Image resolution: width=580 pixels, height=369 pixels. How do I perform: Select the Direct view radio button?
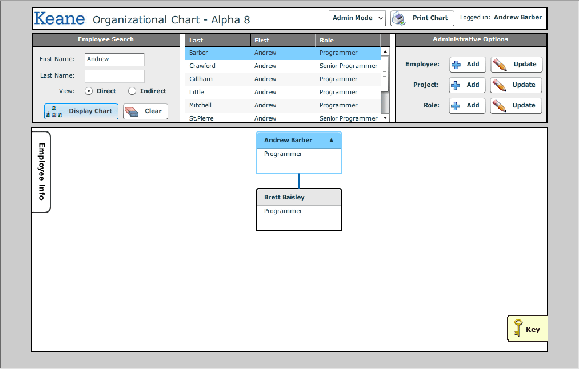89,91
